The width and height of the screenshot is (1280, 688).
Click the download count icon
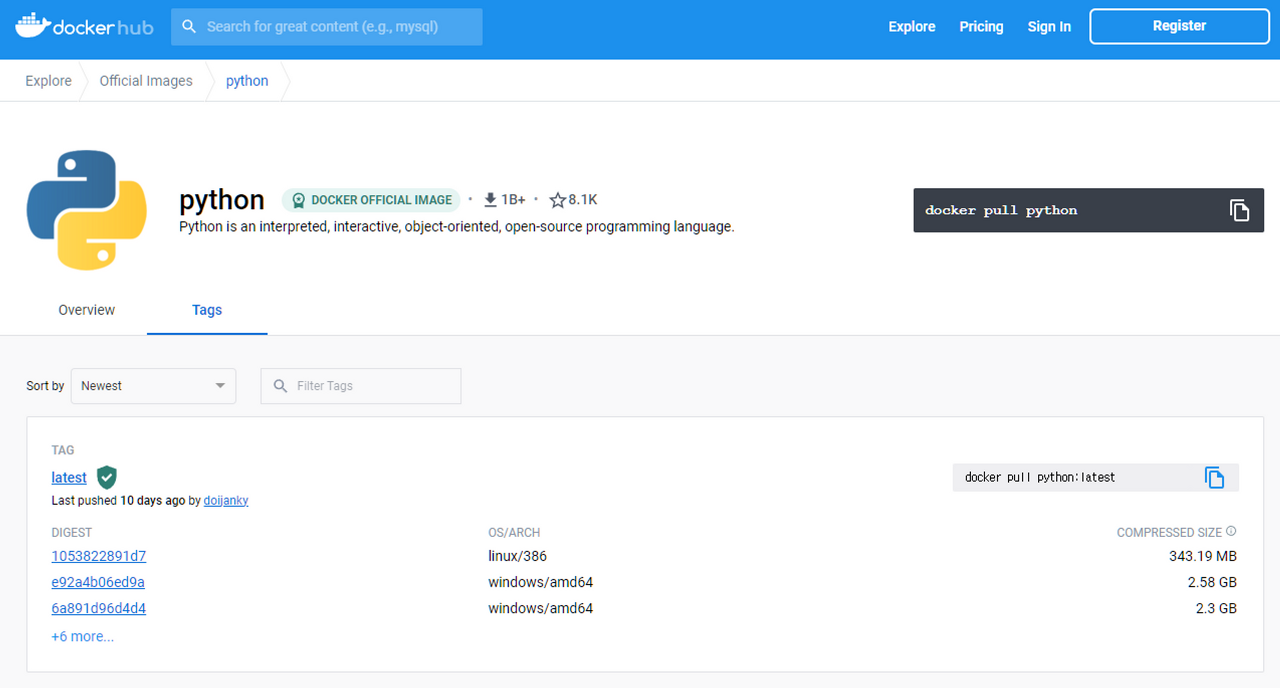pos(490,200)
